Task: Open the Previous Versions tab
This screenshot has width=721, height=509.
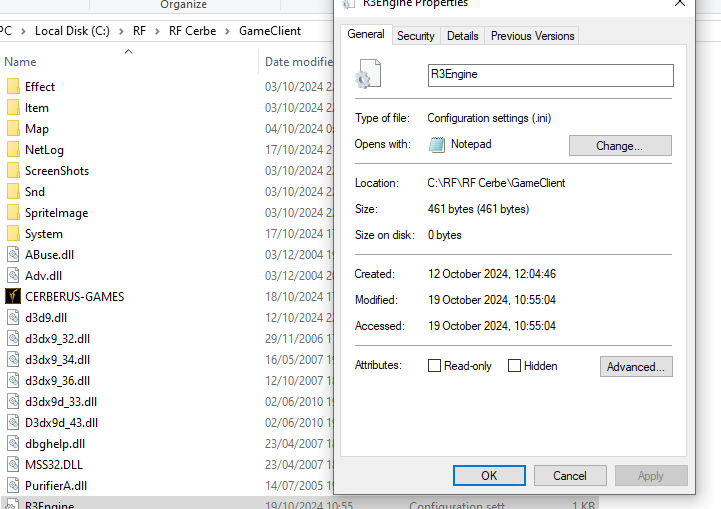Action: point(532,36)
